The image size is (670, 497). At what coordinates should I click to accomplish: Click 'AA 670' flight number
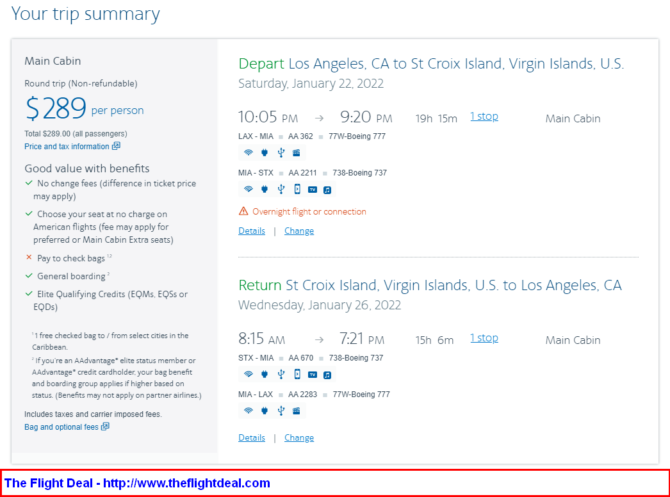click(x=301, y=358)
